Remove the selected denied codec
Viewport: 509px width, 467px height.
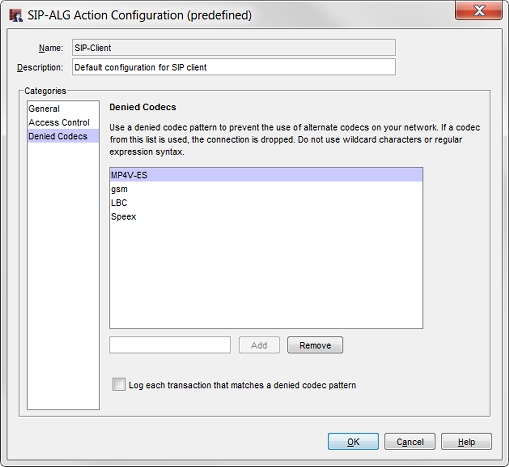coord(315,345)
